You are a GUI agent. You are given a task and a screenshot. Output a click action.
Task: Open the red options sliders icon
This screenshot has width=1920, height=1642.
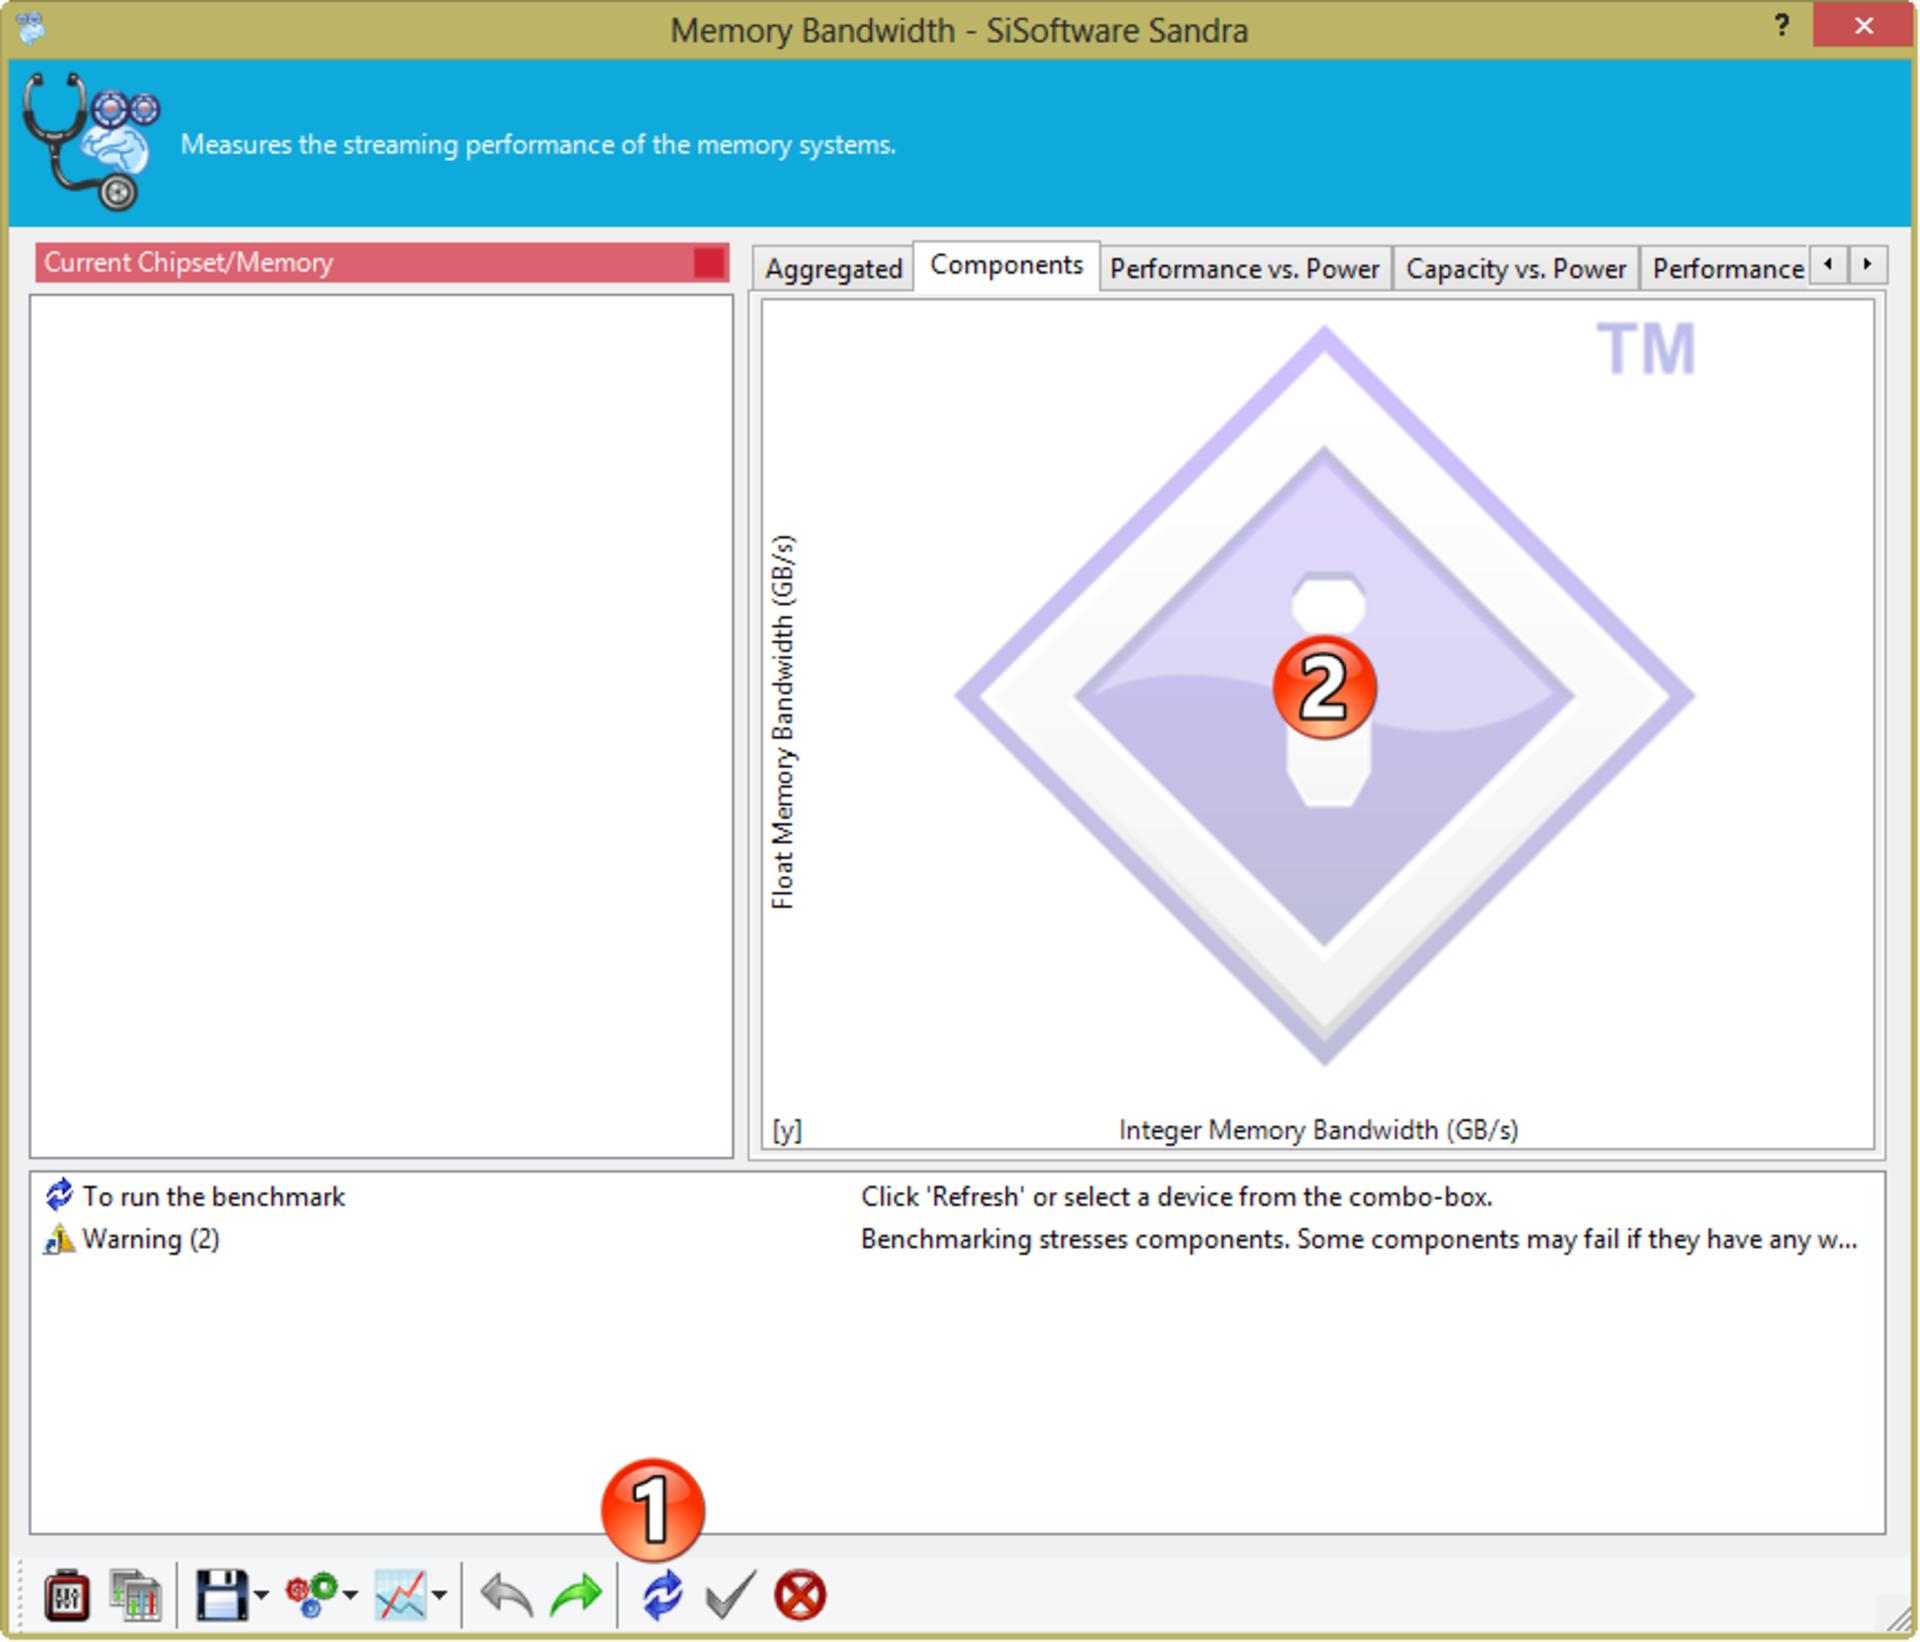[x=67, y=1594]
